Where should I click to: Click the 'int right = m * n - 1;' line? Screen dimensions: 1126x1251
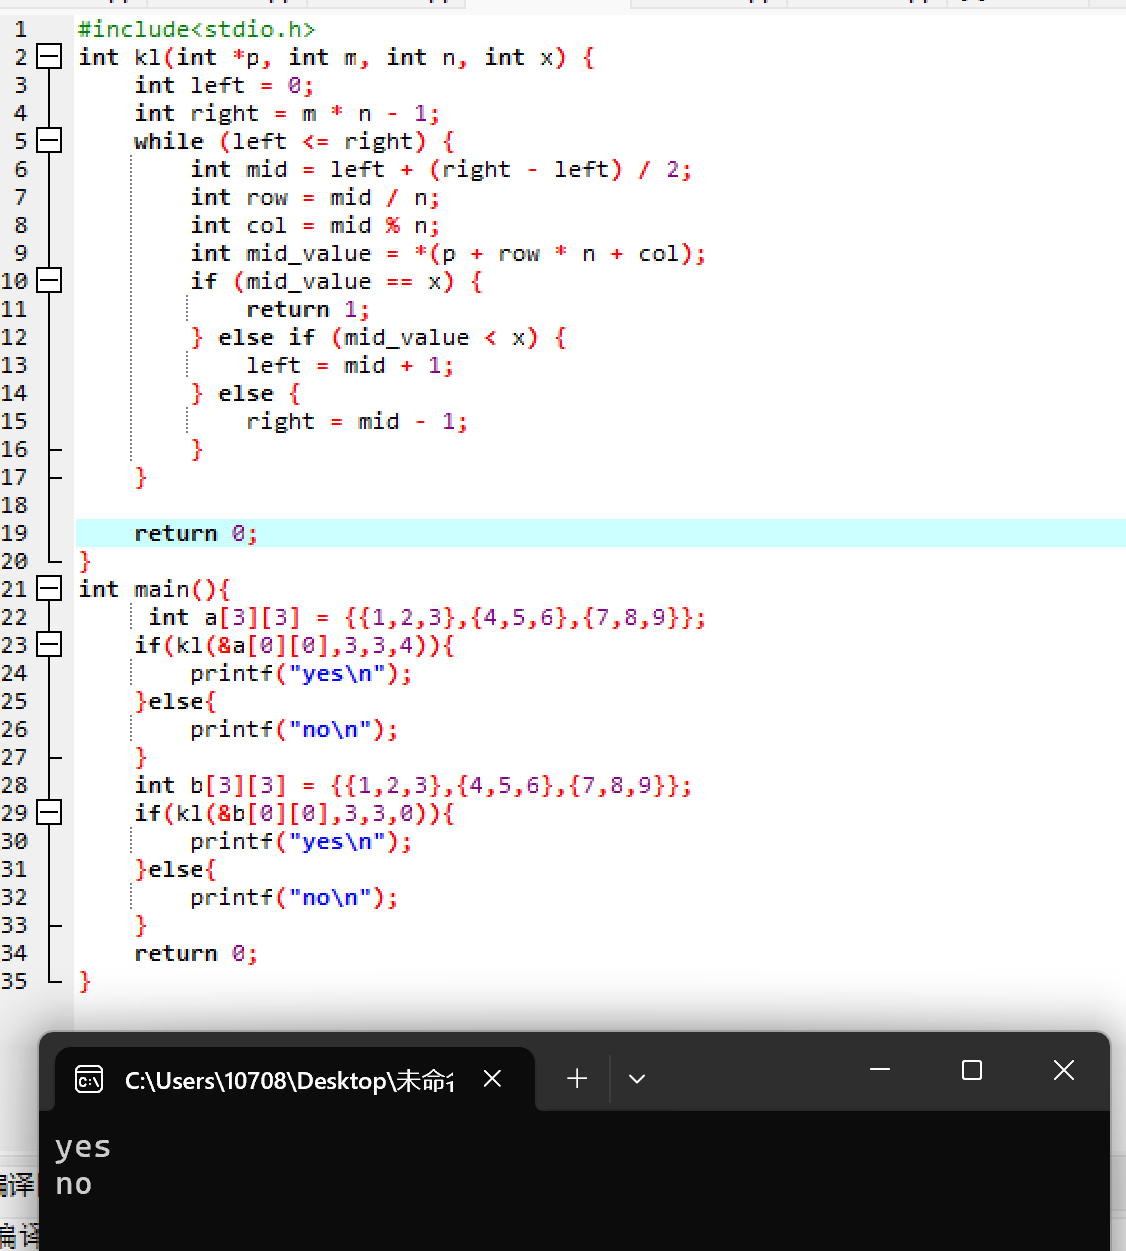pyautogui.click(x=287, y=113)
